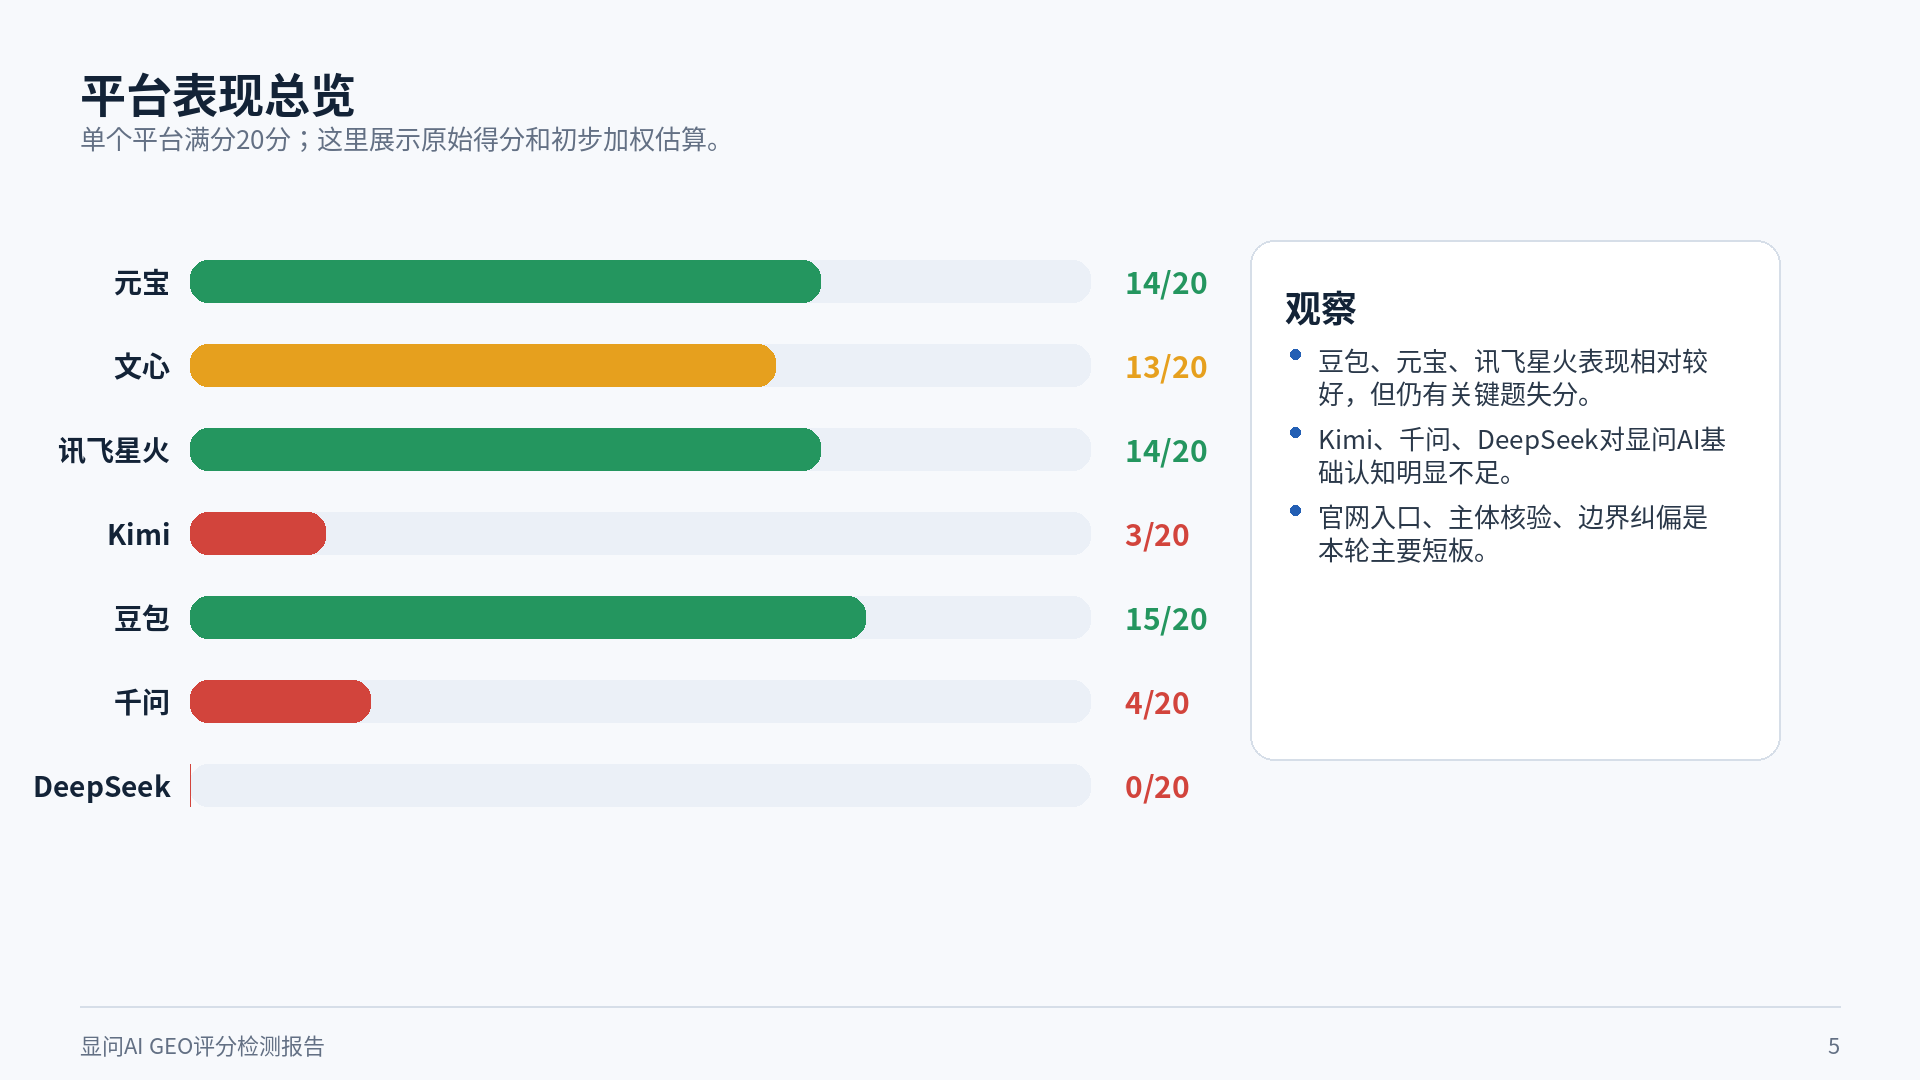Click the 0/20 score value

pyautogui.click(x=1157, y=787)
